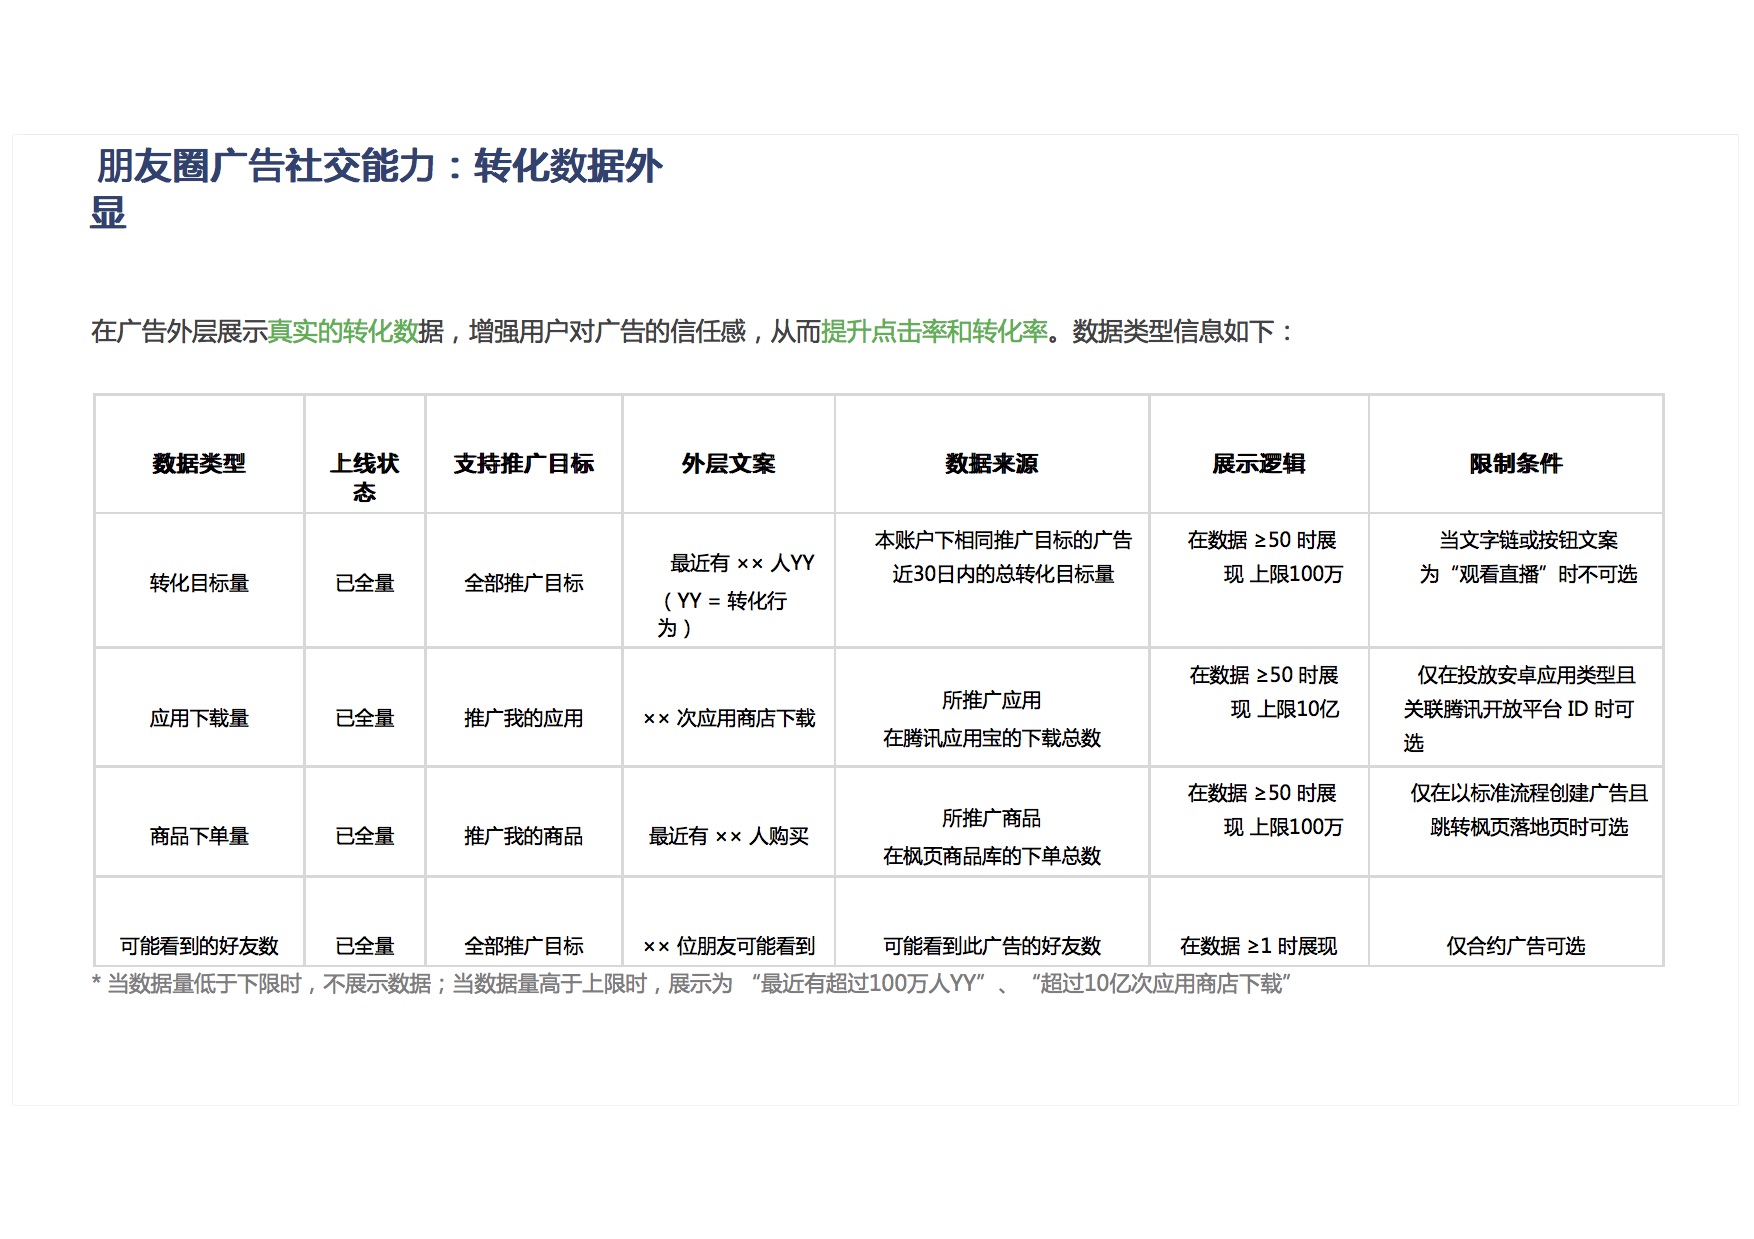Click the 推广我的商品 cell

pyautogui.click(x=524, y=836)
